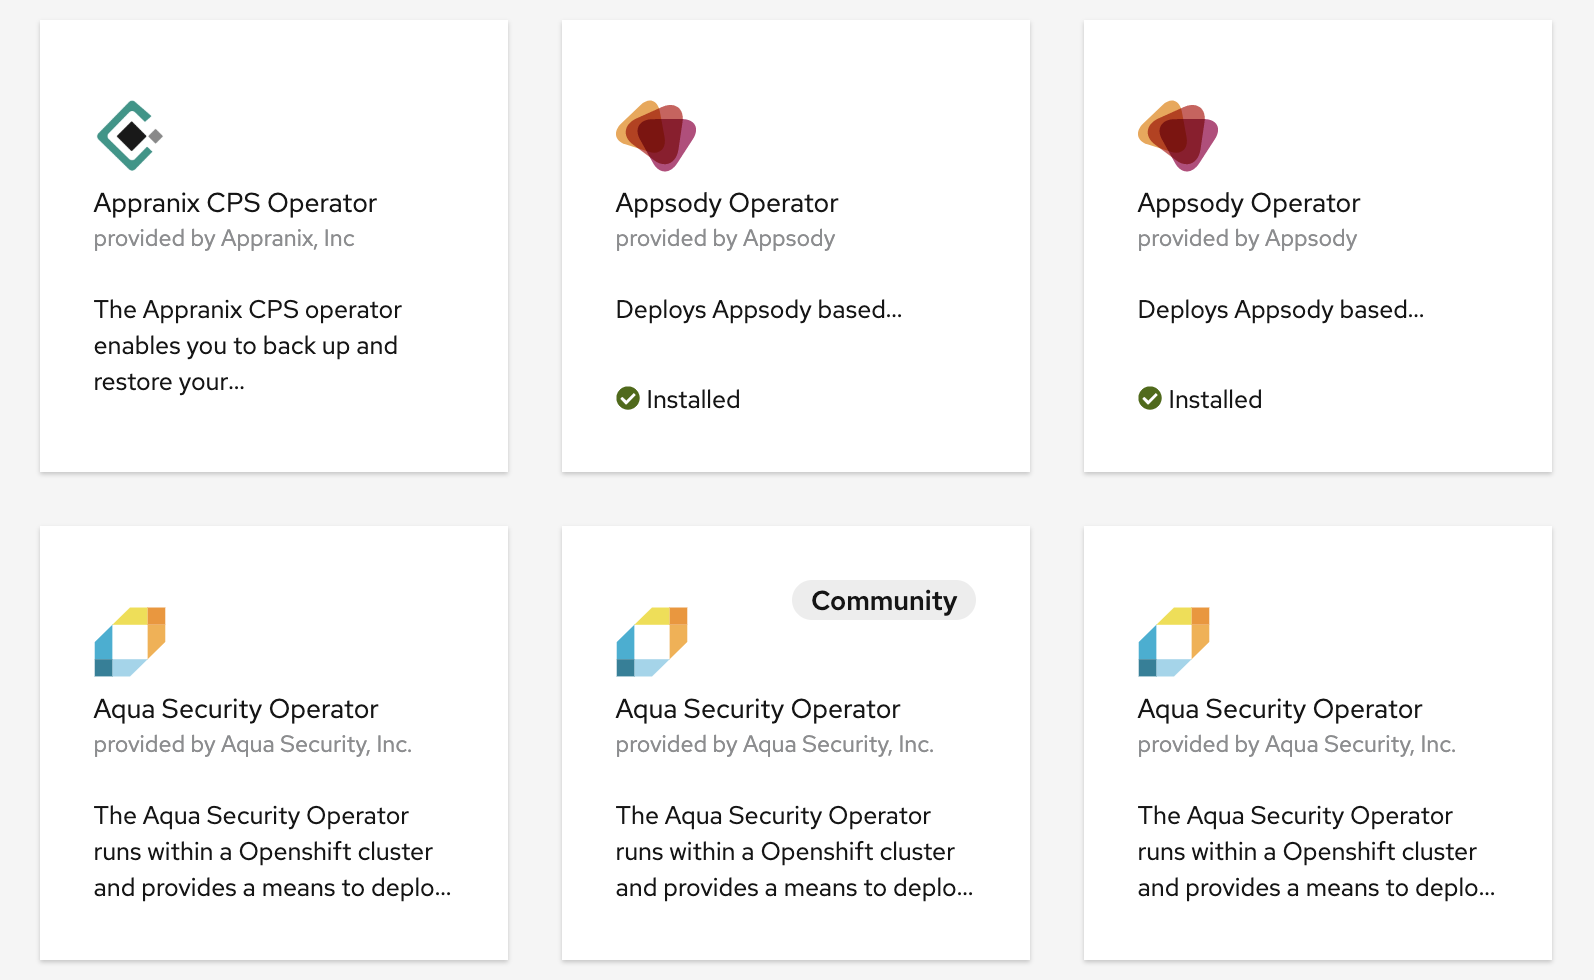Click Appsody logo on card above the rightmost Aqua card
Viewport: 1594px width, 980px height.
1178,135
